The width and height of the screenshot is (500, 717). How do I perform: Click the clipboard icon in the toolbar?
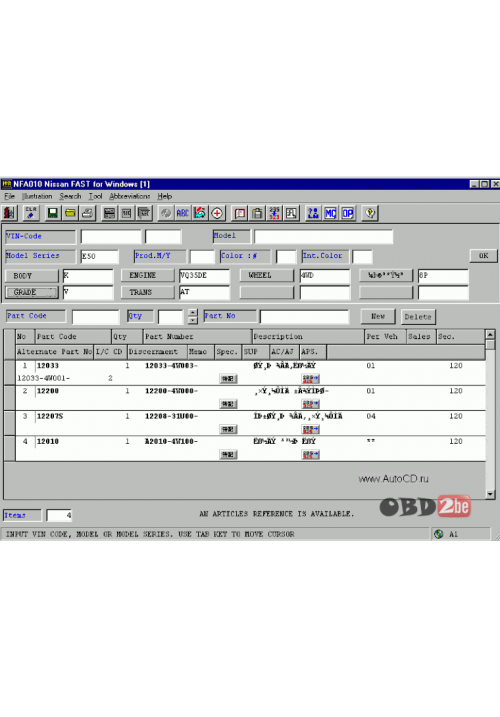pyautogui.click(x=258, y=213)
